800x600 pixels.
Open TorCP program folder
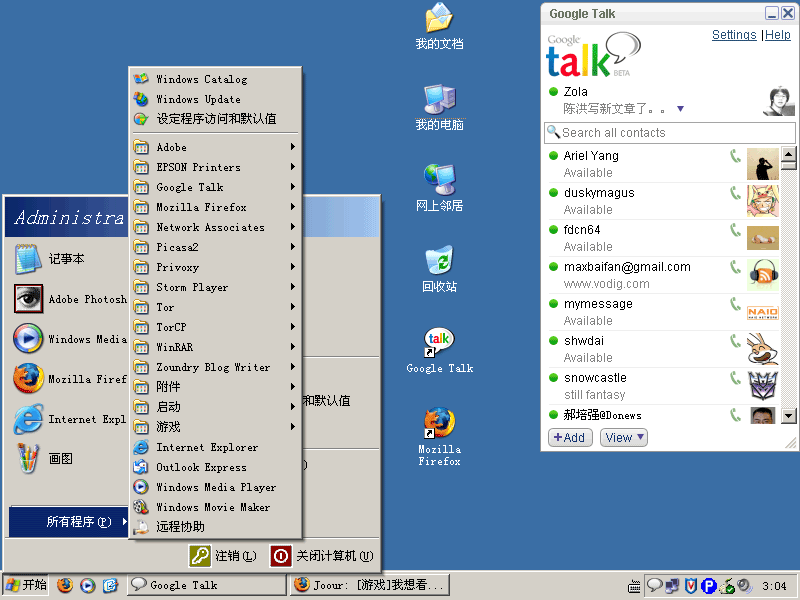(x=214, y=327)
